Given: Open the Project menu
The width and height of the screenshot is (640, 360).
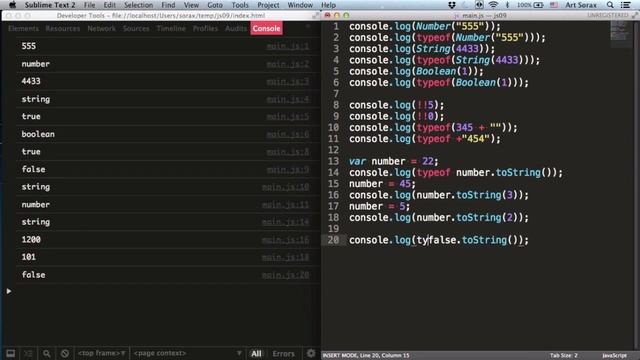Looking at the screenshot, I should (x=268, y=5).
